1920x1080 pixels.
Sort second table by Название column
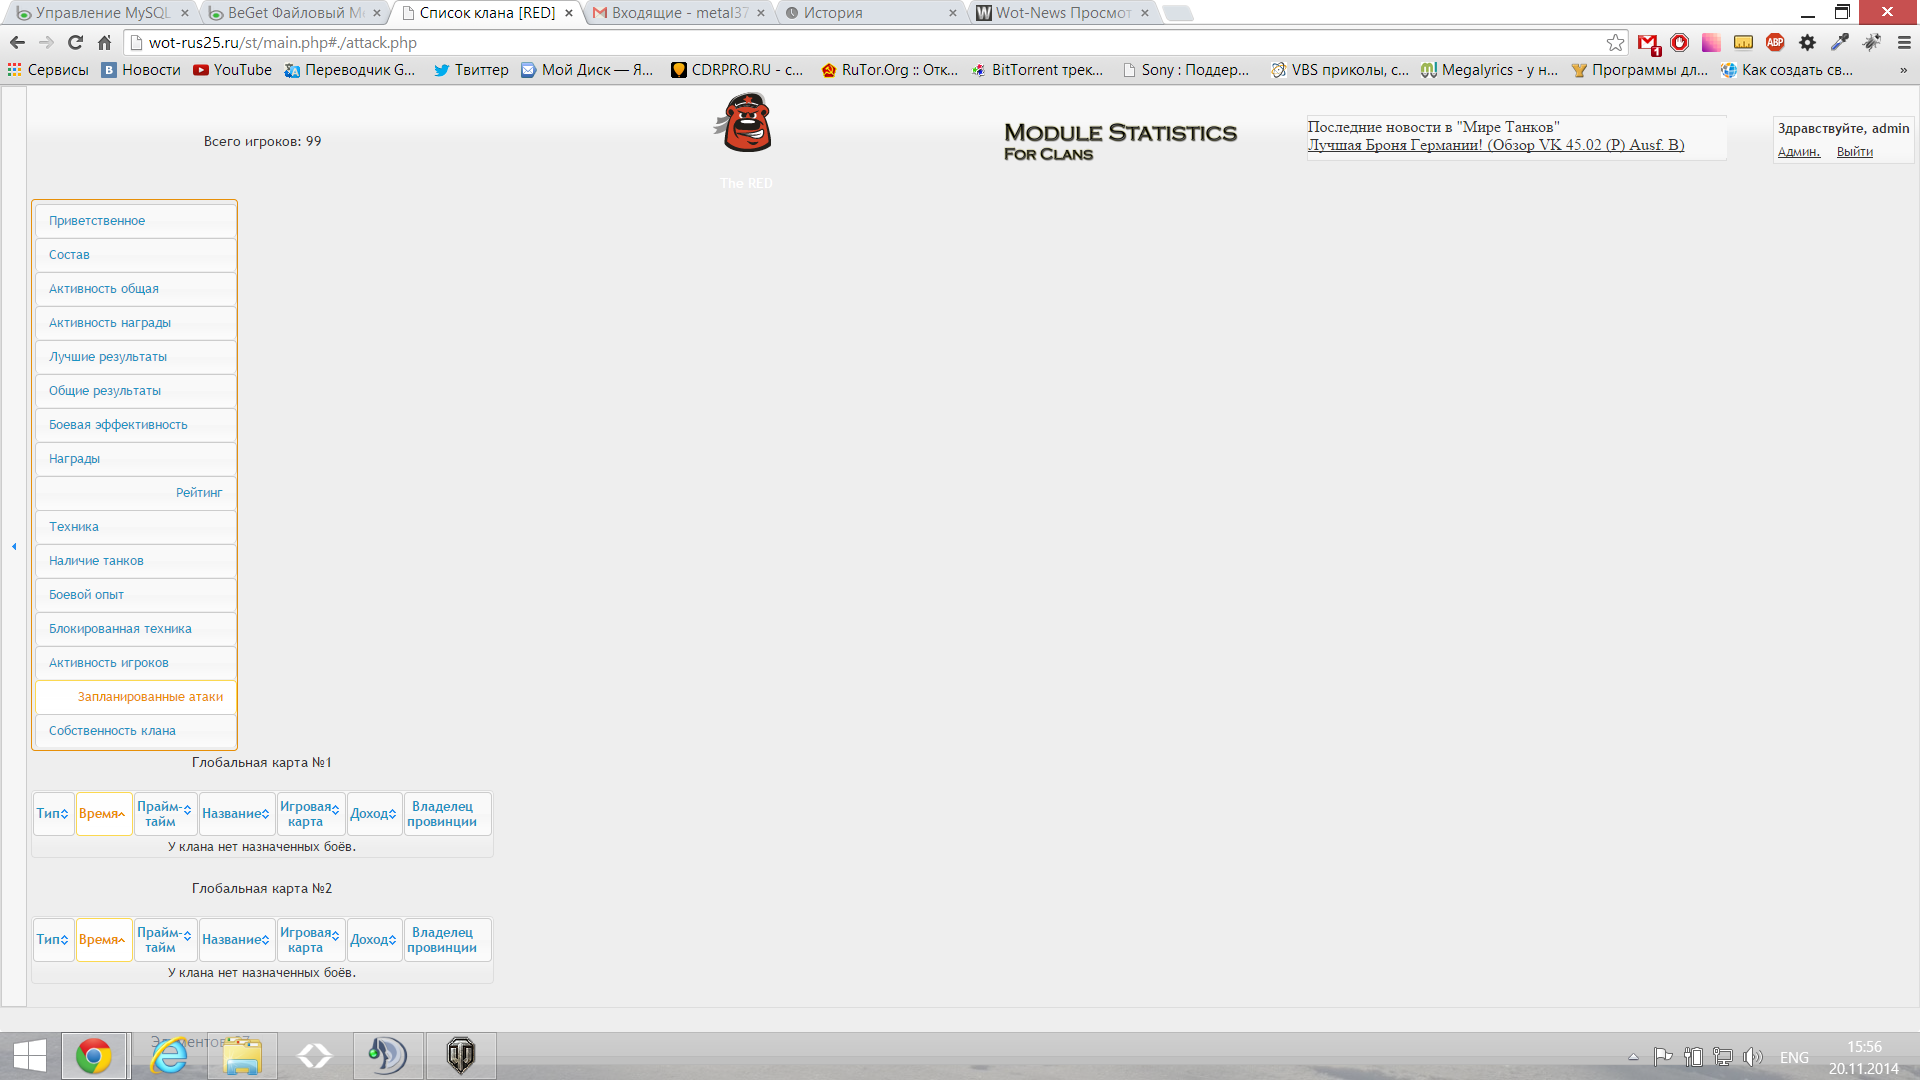[236, 940]
